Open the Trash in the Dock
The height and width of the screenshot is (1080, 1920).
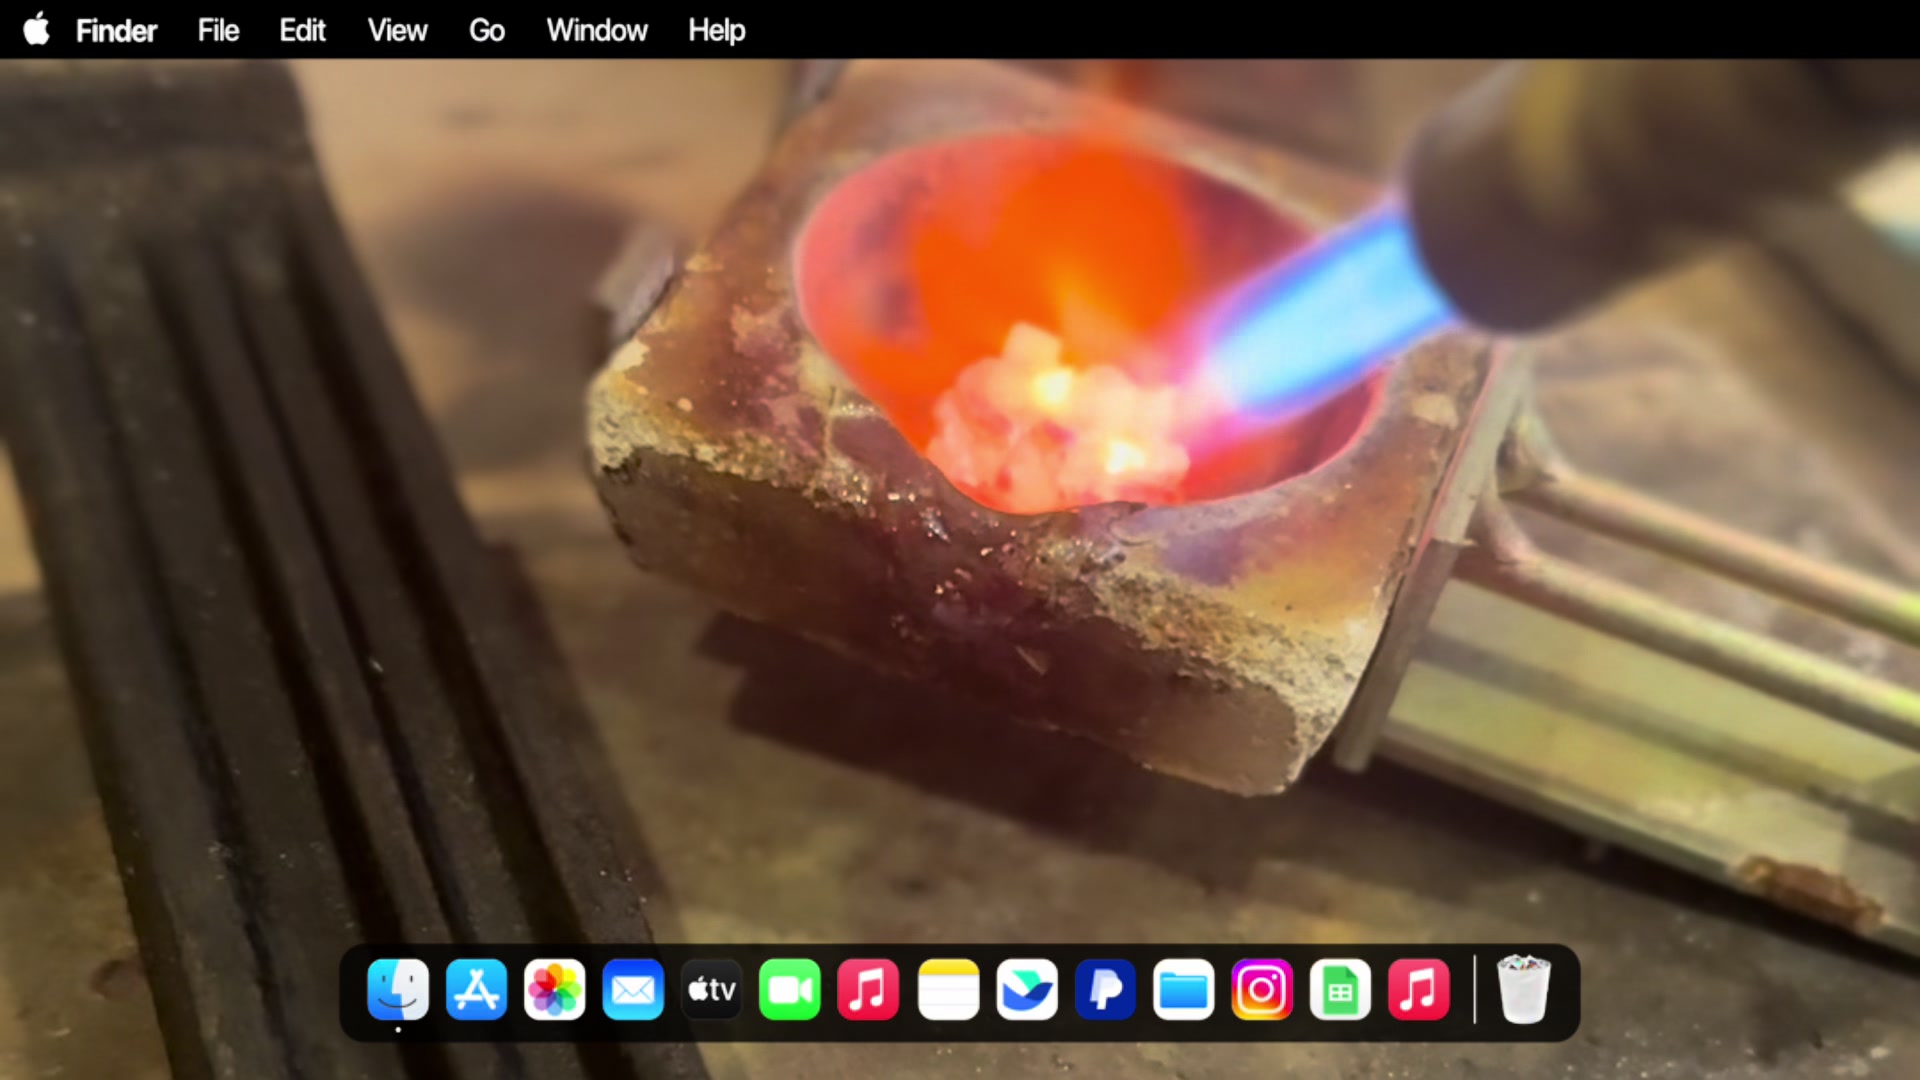coord(1523,990)
